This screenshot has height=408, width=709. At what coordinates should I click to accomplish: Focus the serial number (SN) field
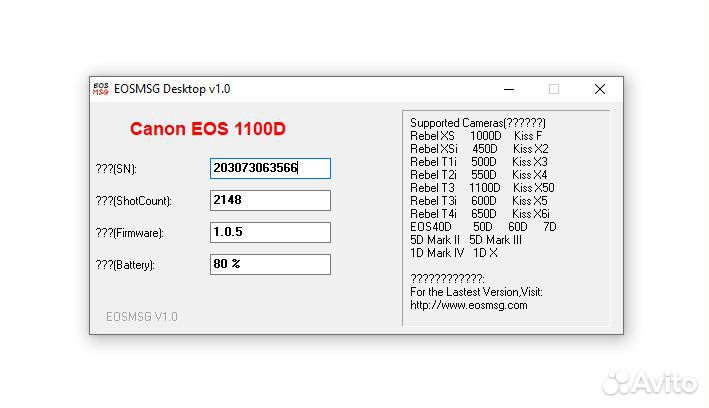270,168
